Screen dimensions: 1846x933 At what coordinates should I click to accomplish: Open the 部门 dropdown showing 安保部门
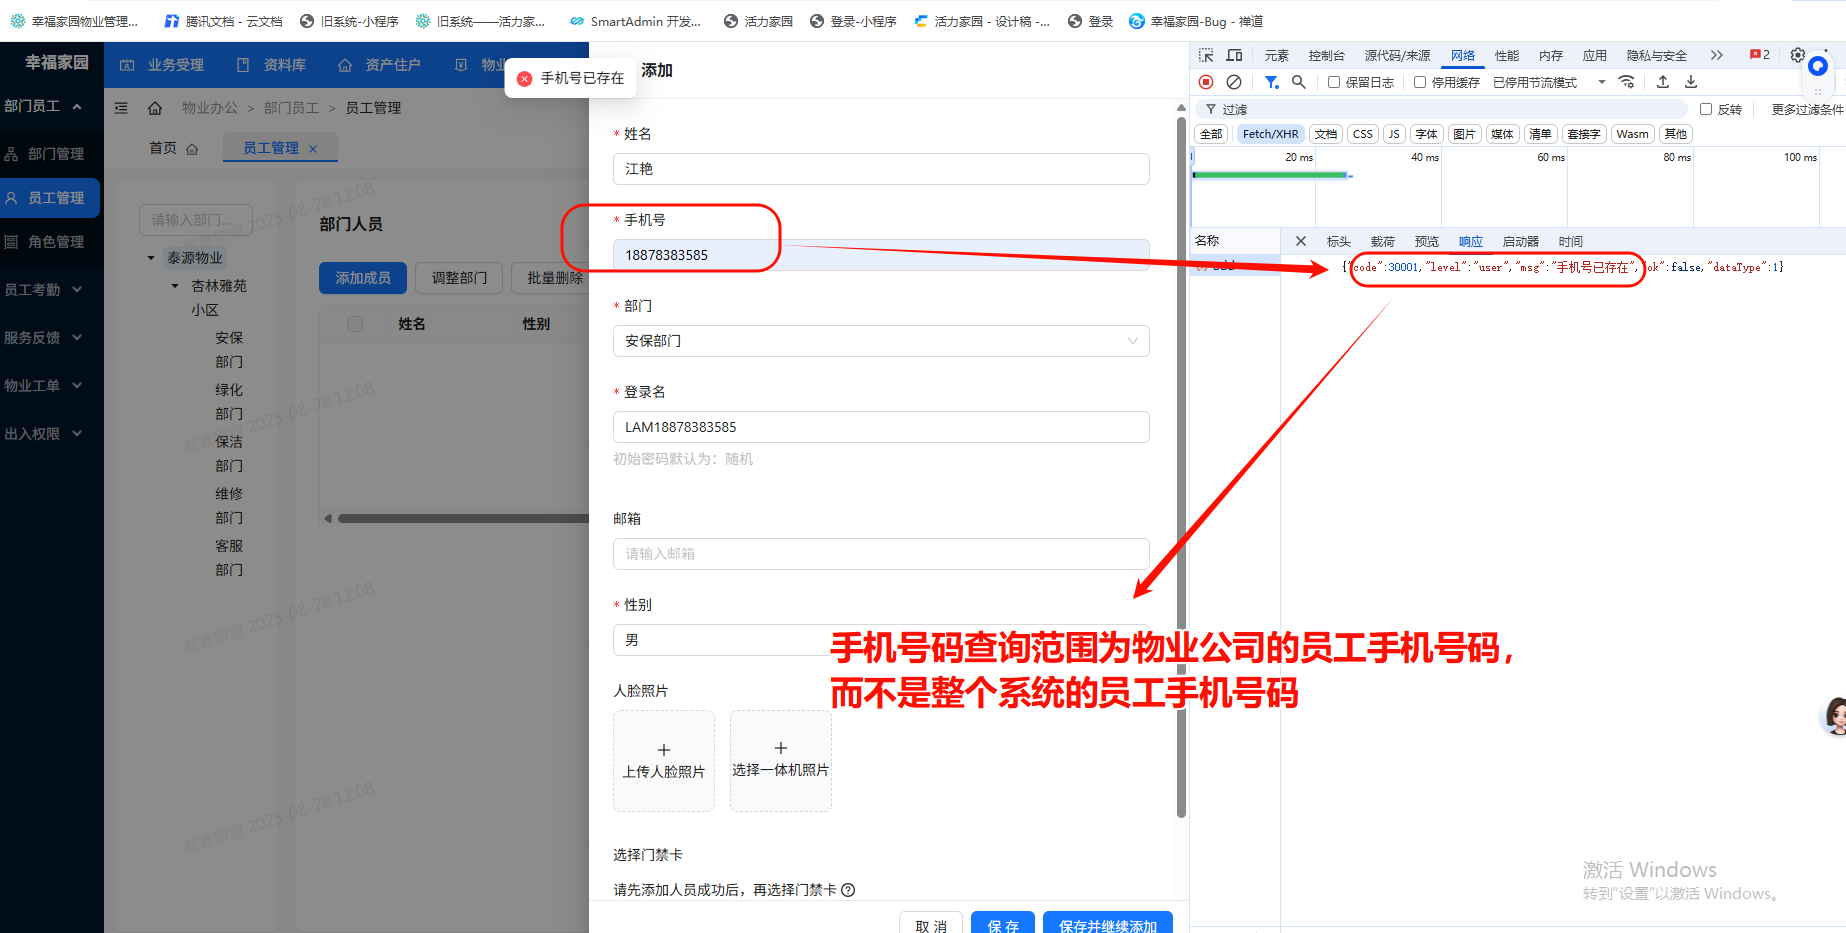pos(881,341)
